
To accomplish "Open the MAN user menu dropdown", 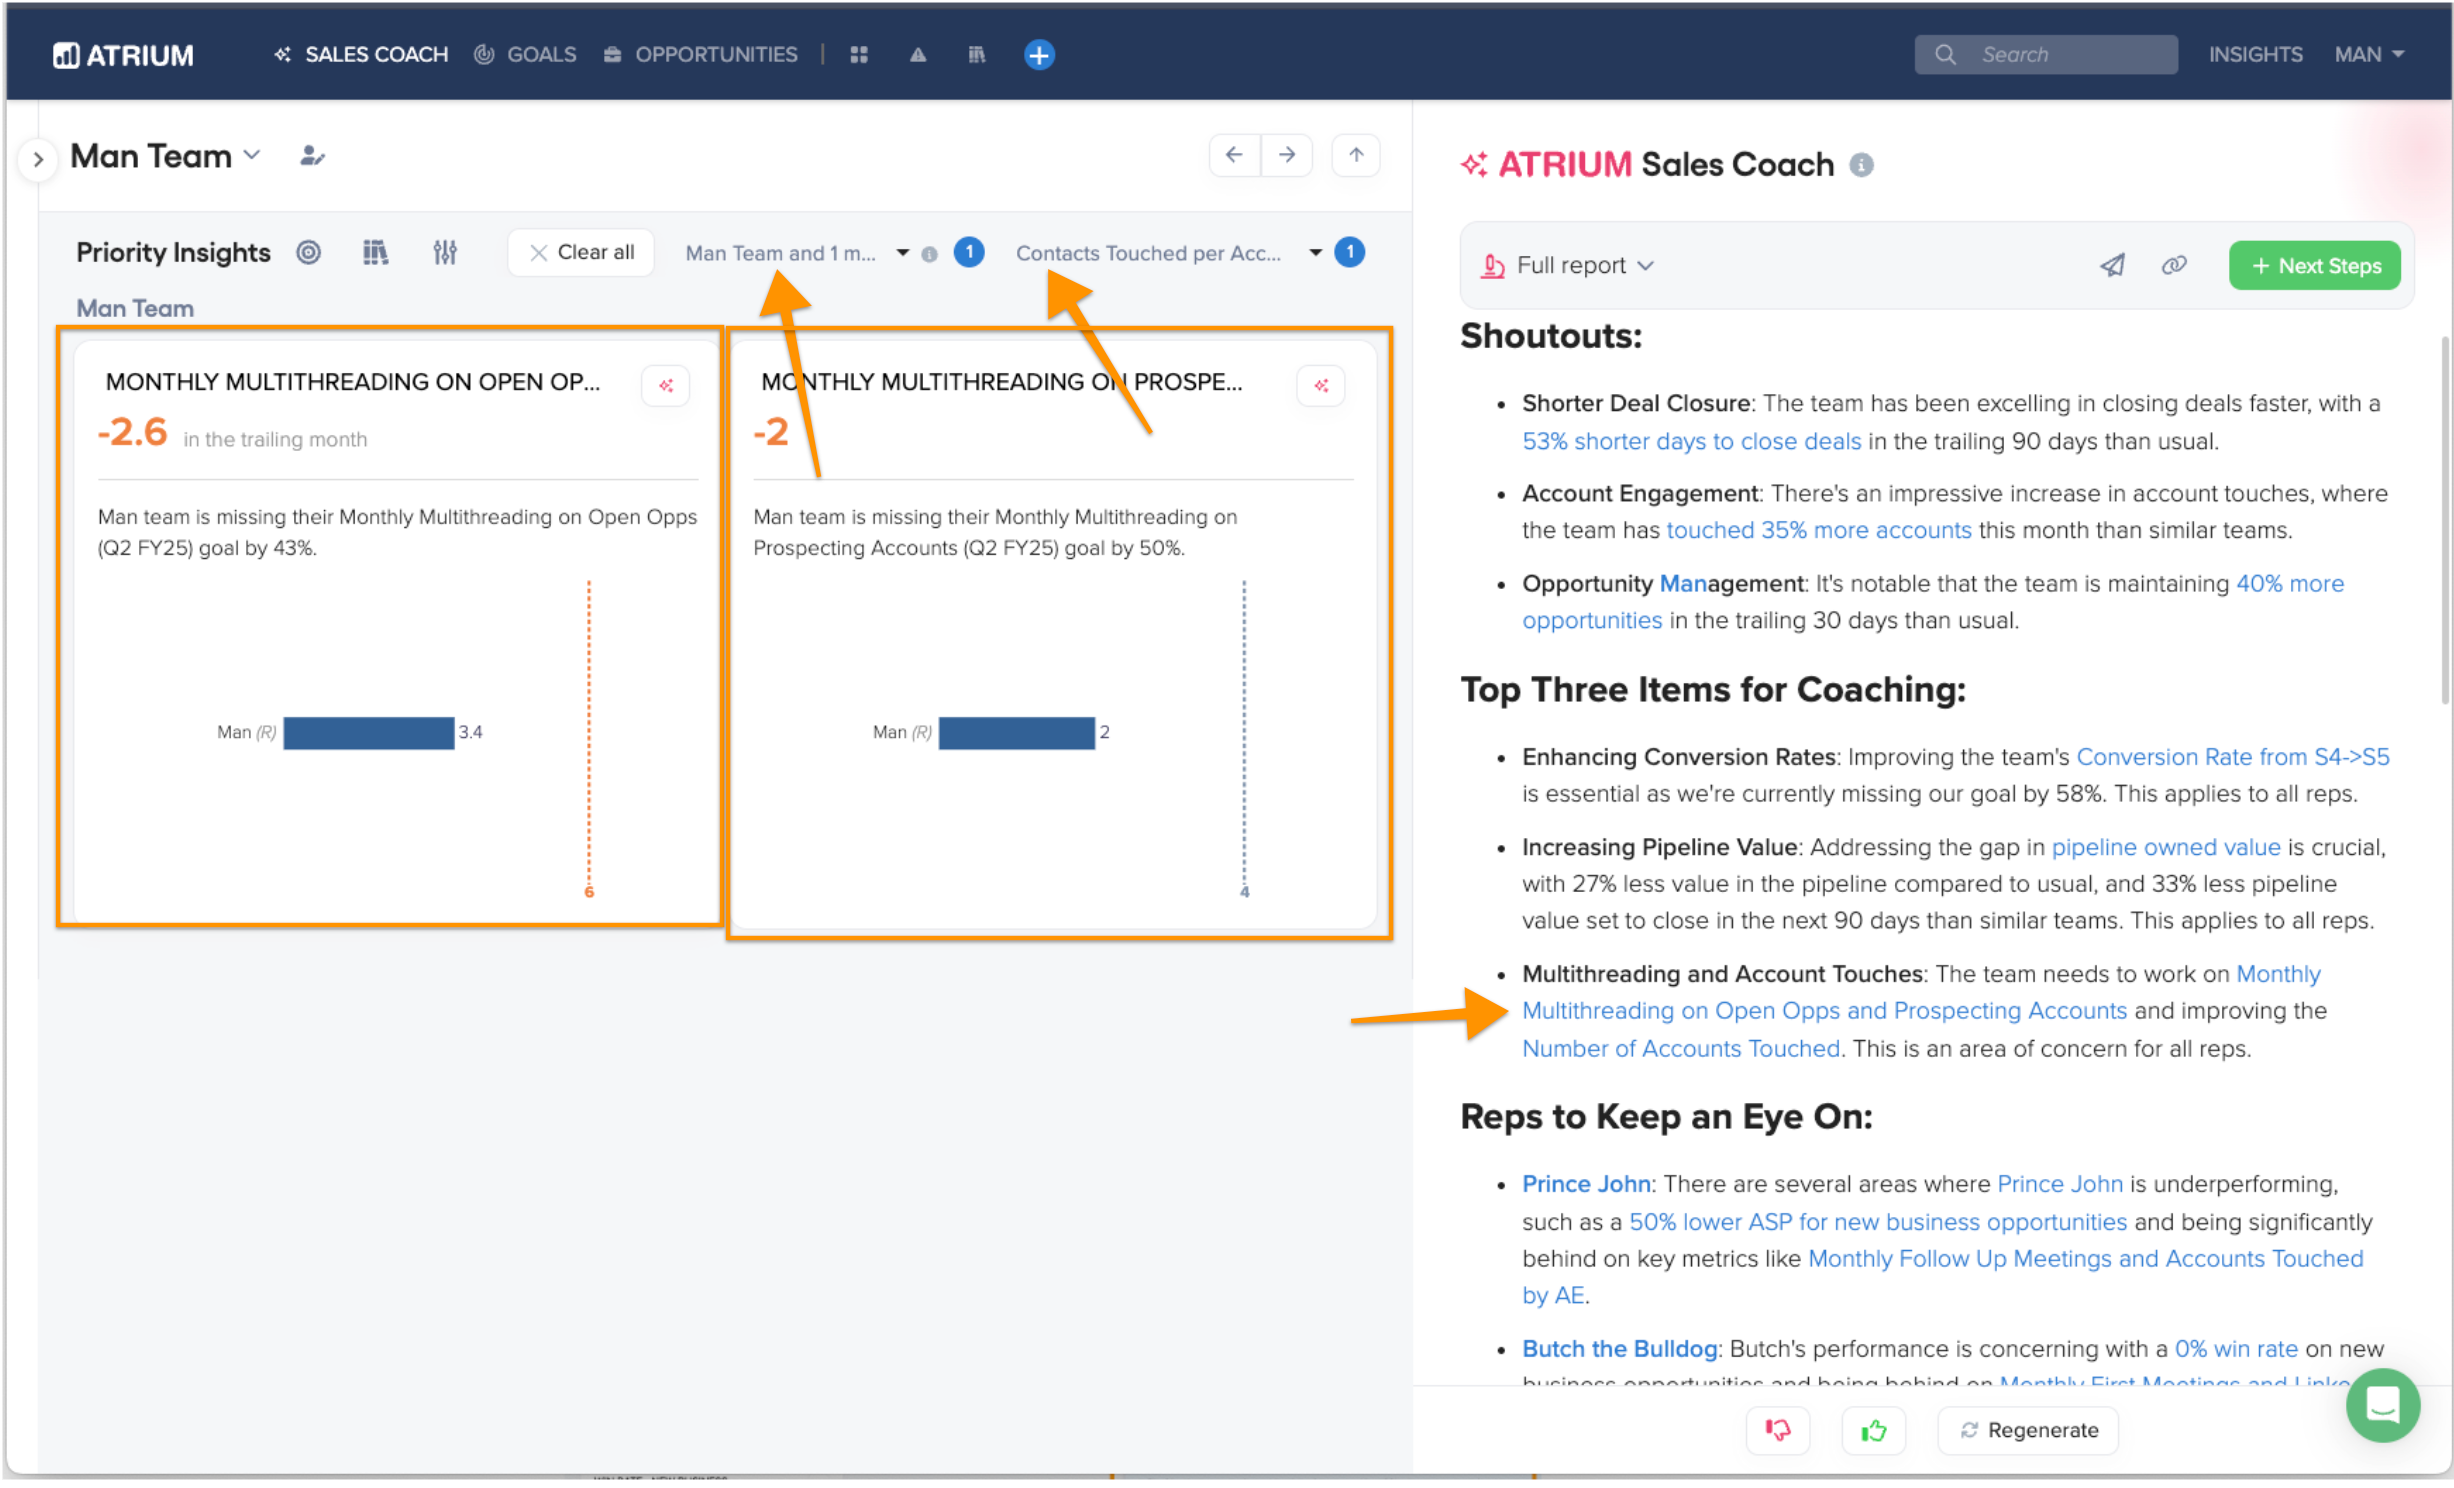I will click(2368, 54).
